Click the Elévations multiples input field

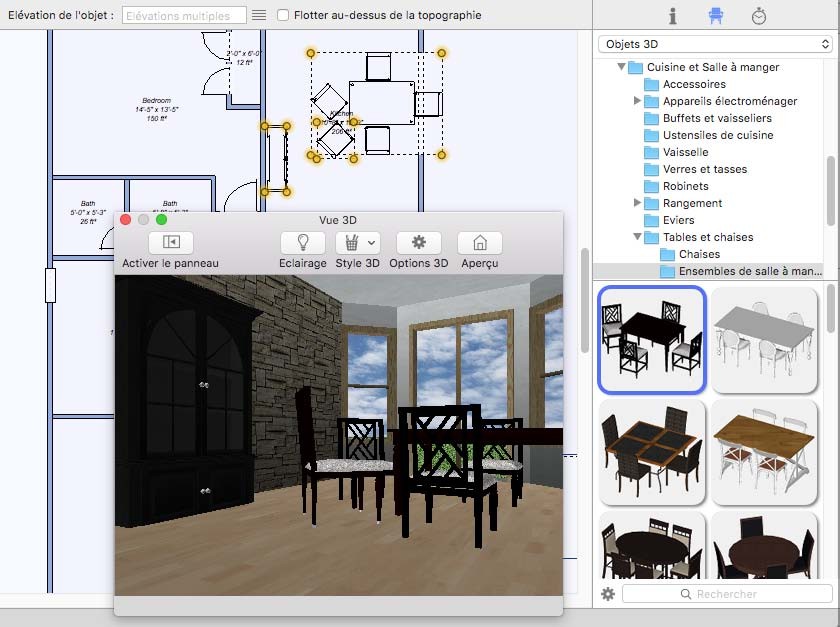(x=183, y=15)
